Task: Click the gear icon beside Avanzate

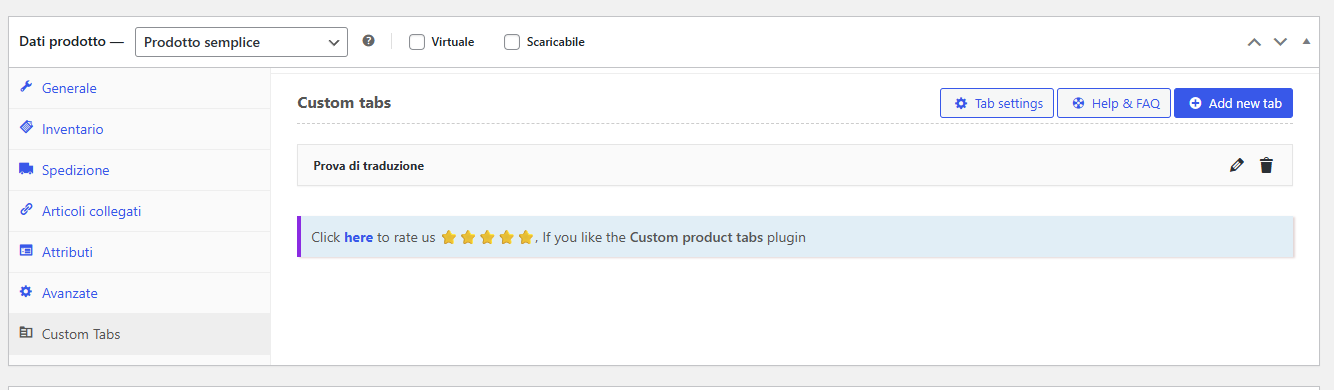Action: (x=26, y=292)
